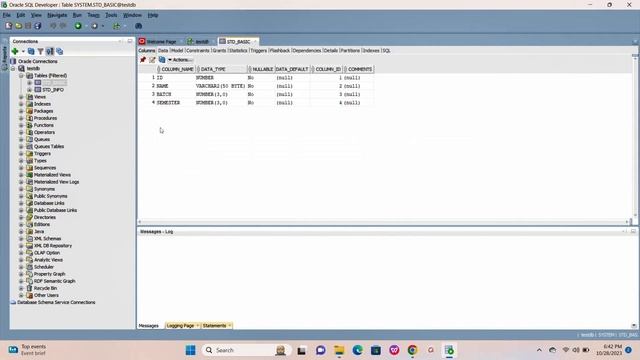Screen dimensions: 640x360
Task: Click SQL Developer icon on taskbar
Action: 449,350
